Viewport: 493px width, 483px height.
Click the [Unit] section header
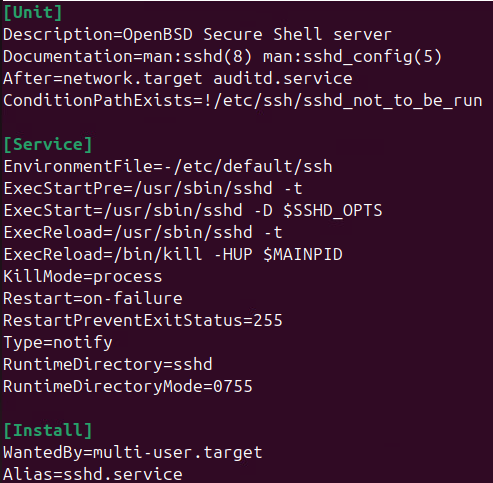(x=33, y=13)
